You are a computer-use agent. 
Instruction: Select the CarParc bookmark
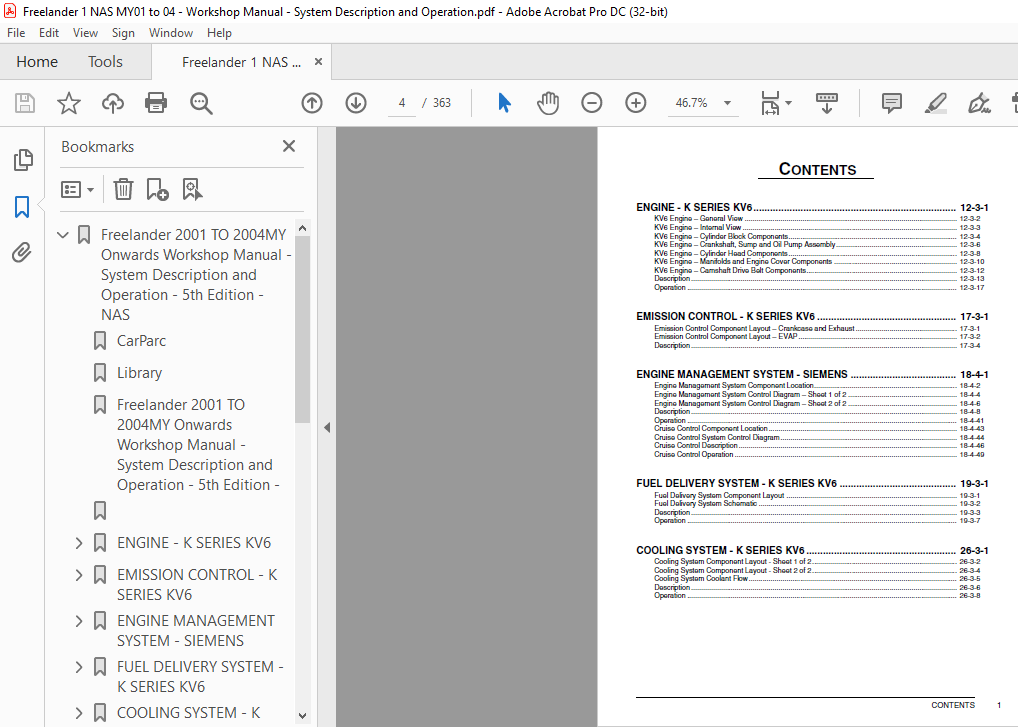point(141,341)
